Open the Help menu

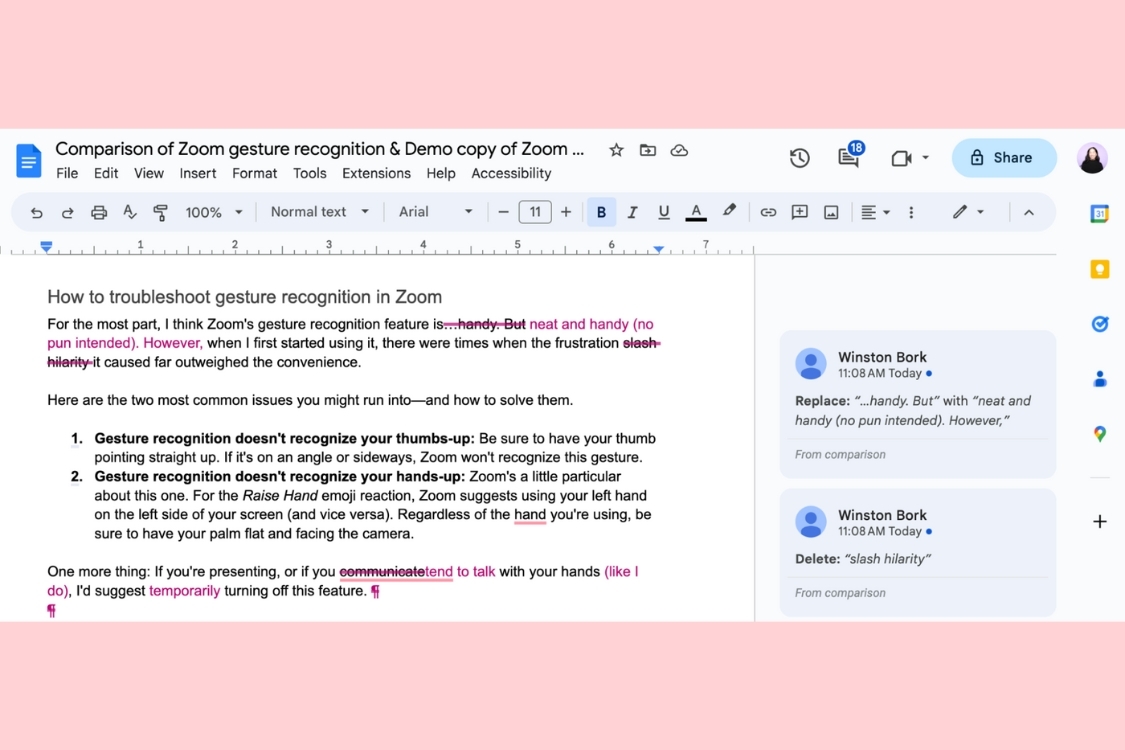(441, 174)
